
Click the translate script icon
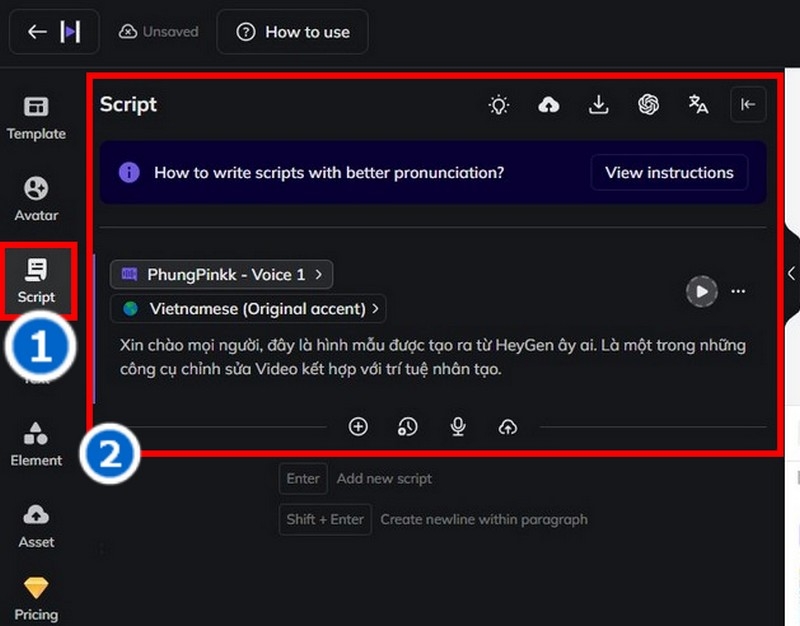tap(698, 105)
